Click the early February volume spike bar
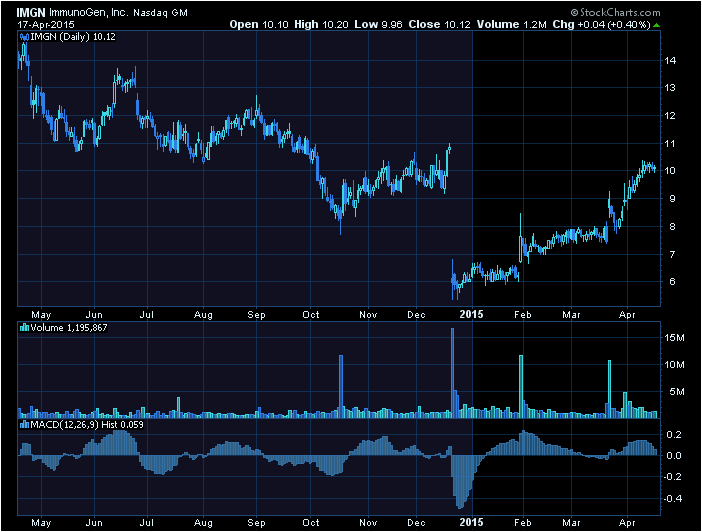 521,386
